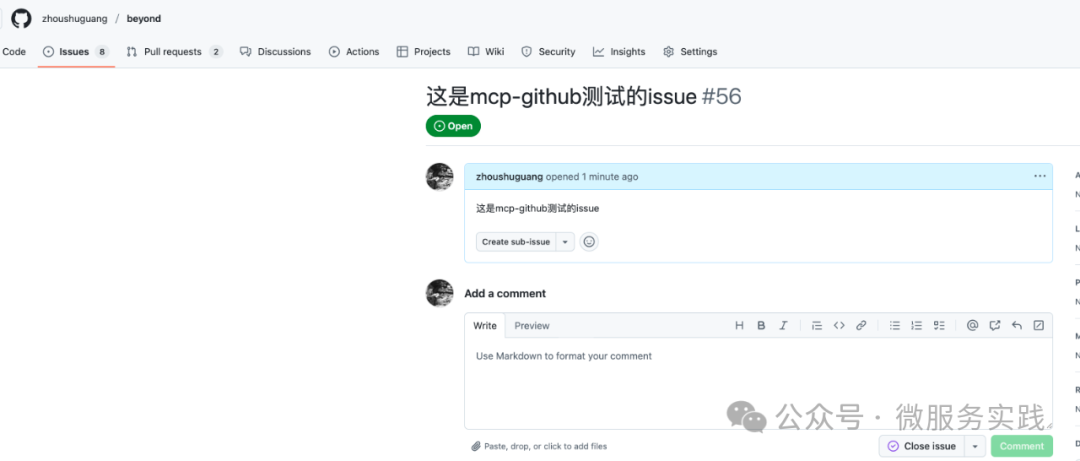Switch to the Preview tab
The image size is (1080, 461).
click(x=532, y=326)
